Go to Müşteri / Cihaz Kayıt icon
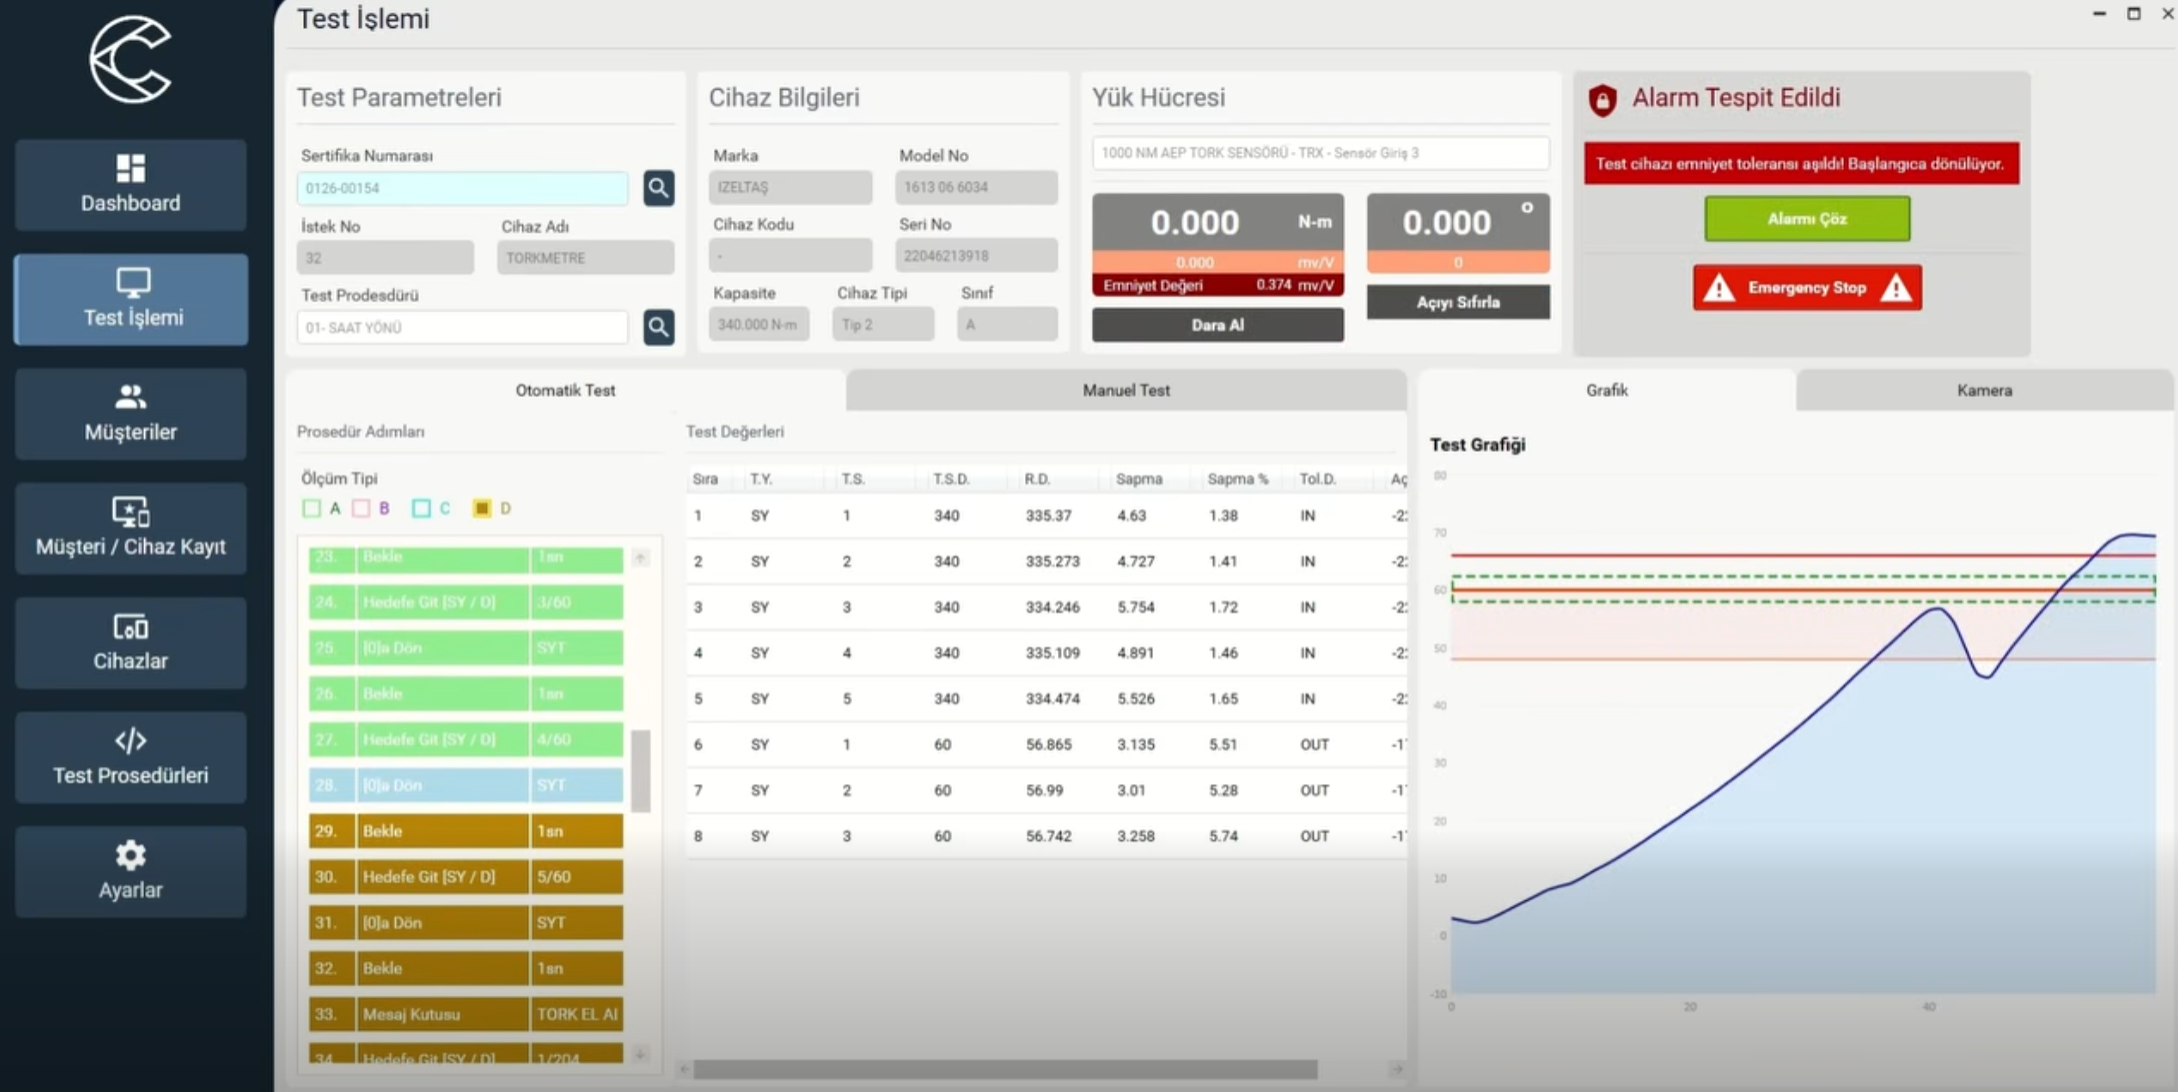The width and height of the screenshot is (2178, 1092). coord(130,512)
